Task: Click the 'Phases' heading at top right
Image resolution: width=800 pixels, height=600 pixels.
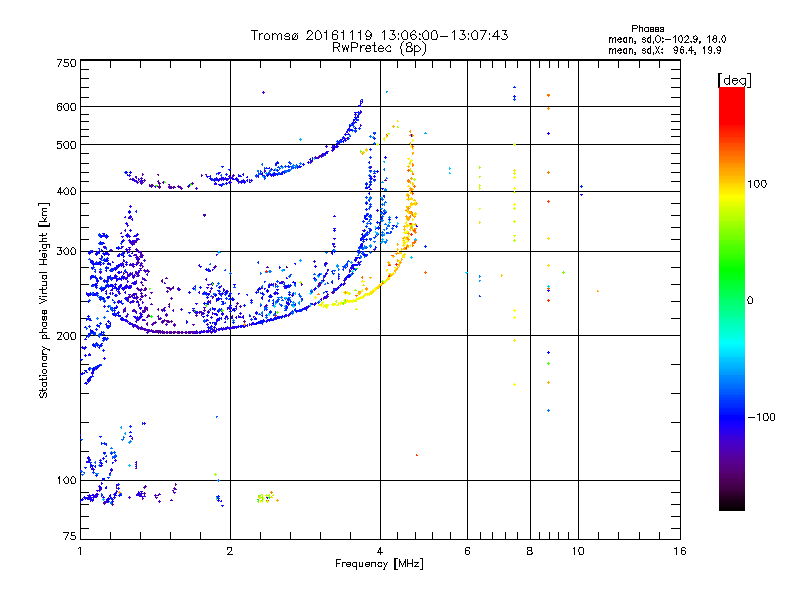Action: [x=647, y=29]
